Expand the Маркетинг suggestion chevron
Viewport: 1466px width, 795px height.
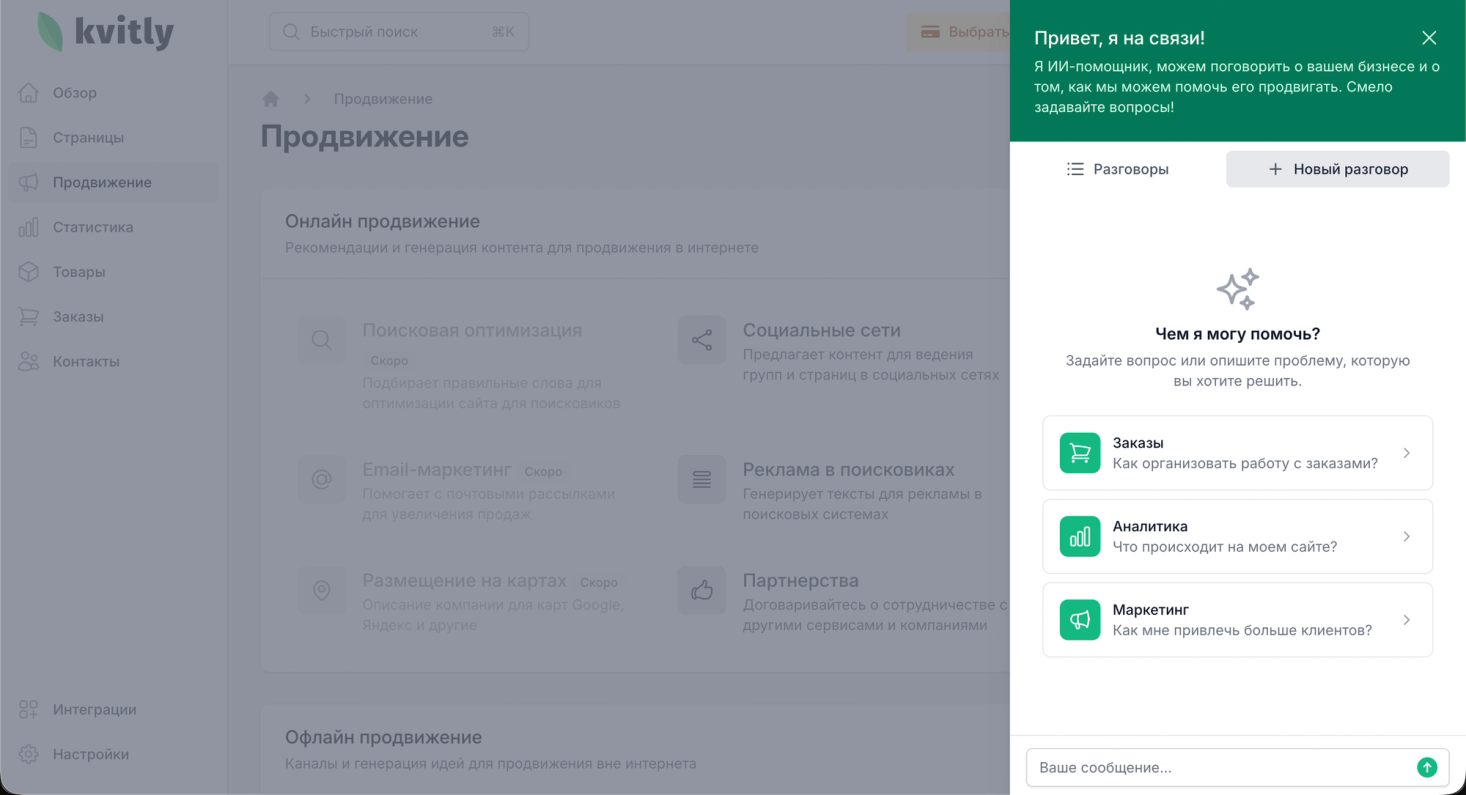pos(1407,620)
